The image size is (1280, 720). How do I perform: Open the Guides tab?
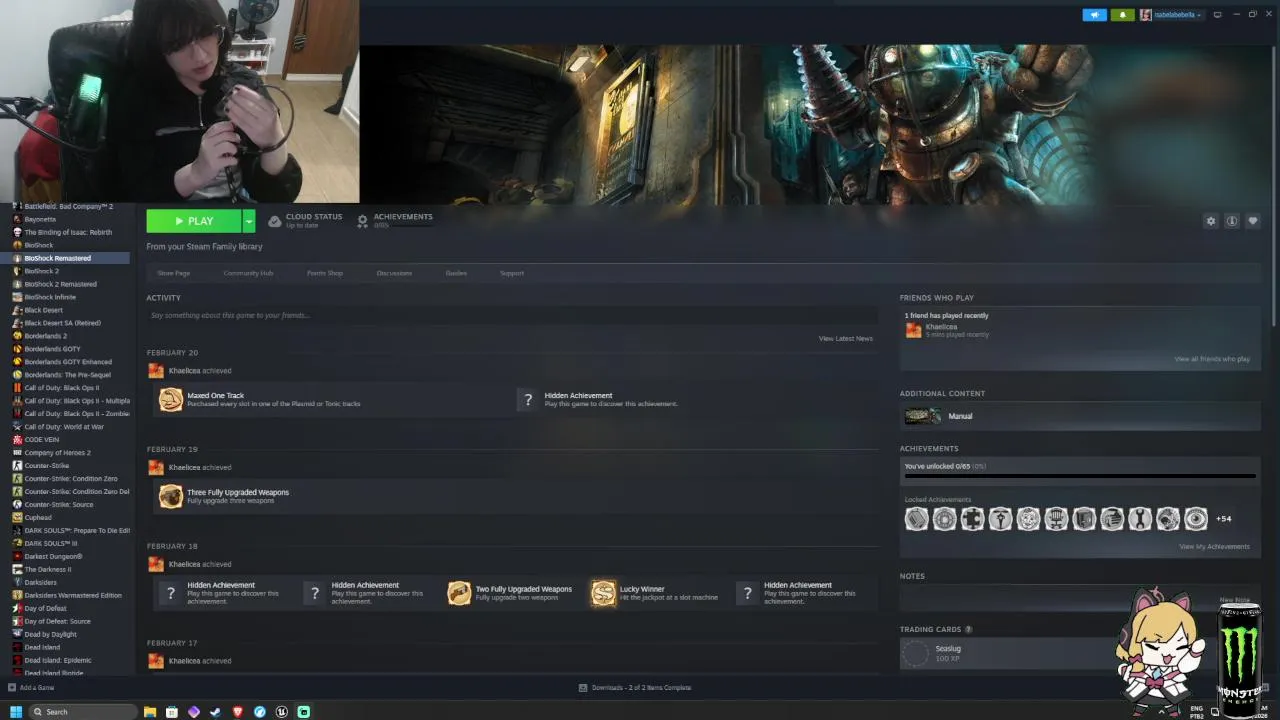point(456,273)
